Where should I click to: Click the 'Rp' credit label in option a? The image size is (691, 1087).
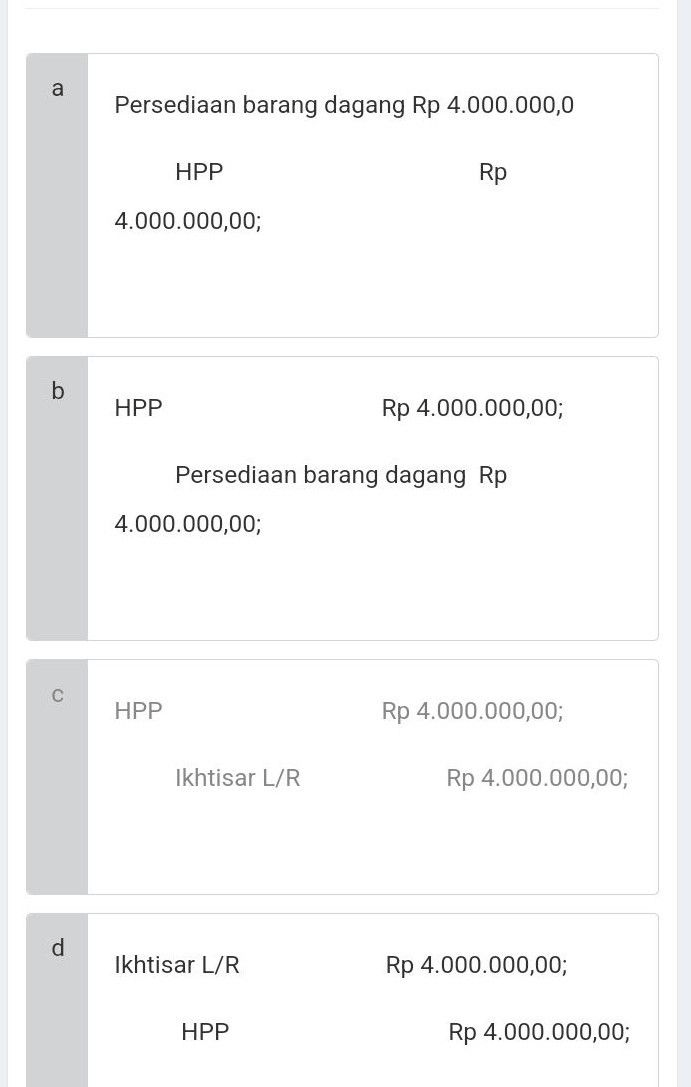tap(493, 172)
